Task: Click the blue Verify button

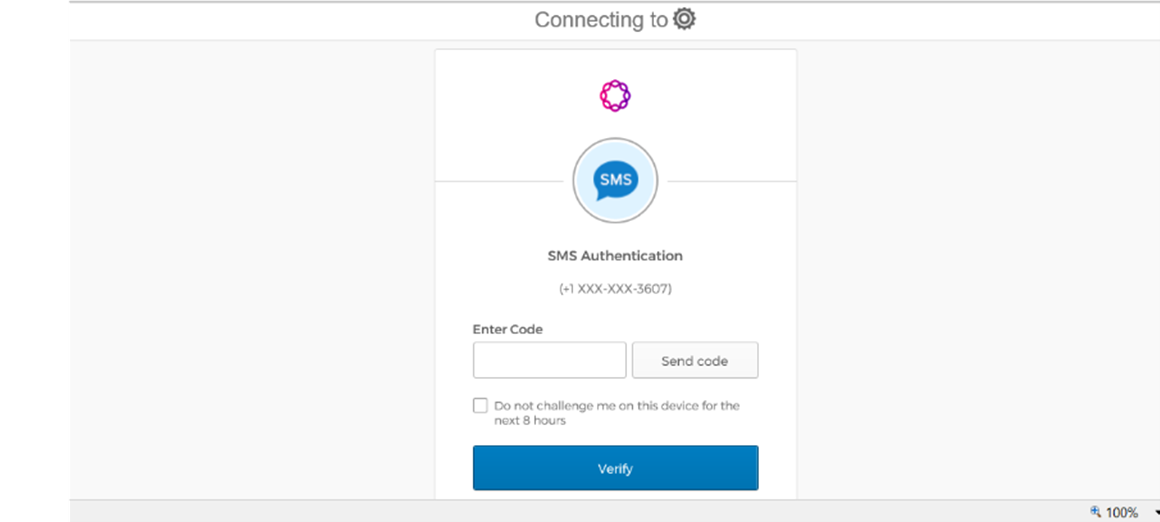Action: [x=615, y=468]
